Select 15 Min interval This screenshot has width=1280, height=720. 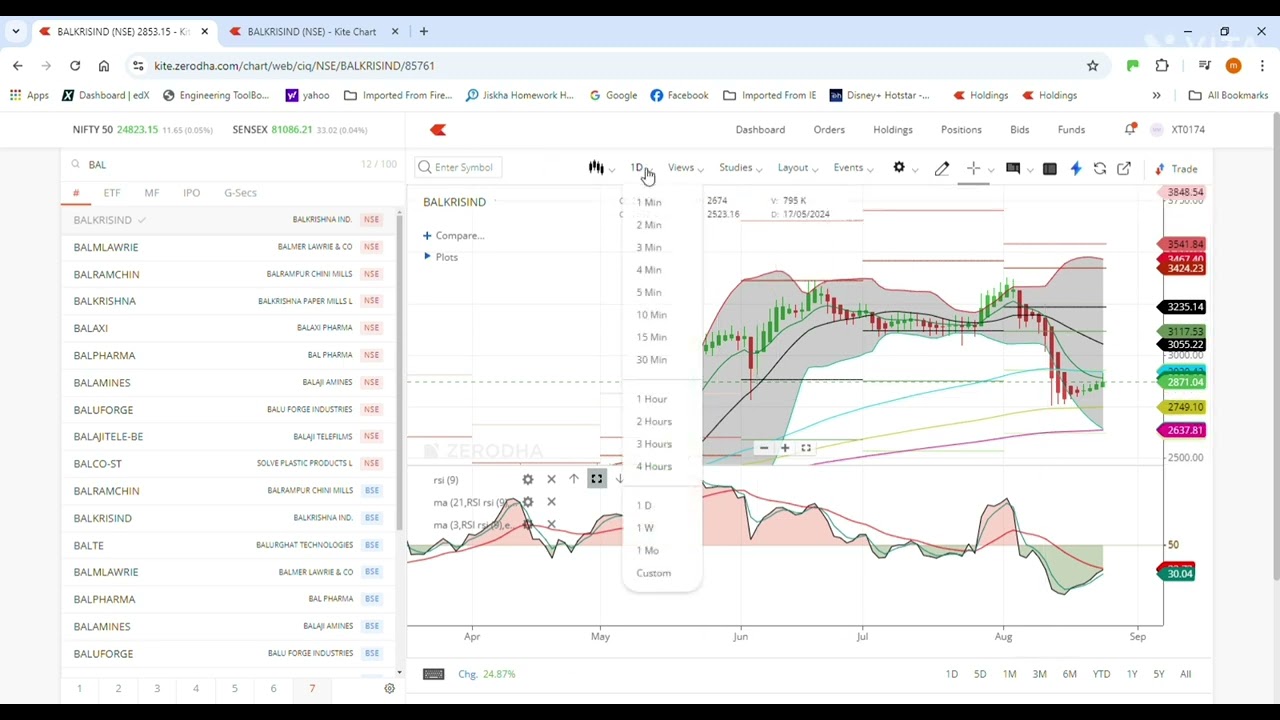pyautogui.click(x=652, y=337)
